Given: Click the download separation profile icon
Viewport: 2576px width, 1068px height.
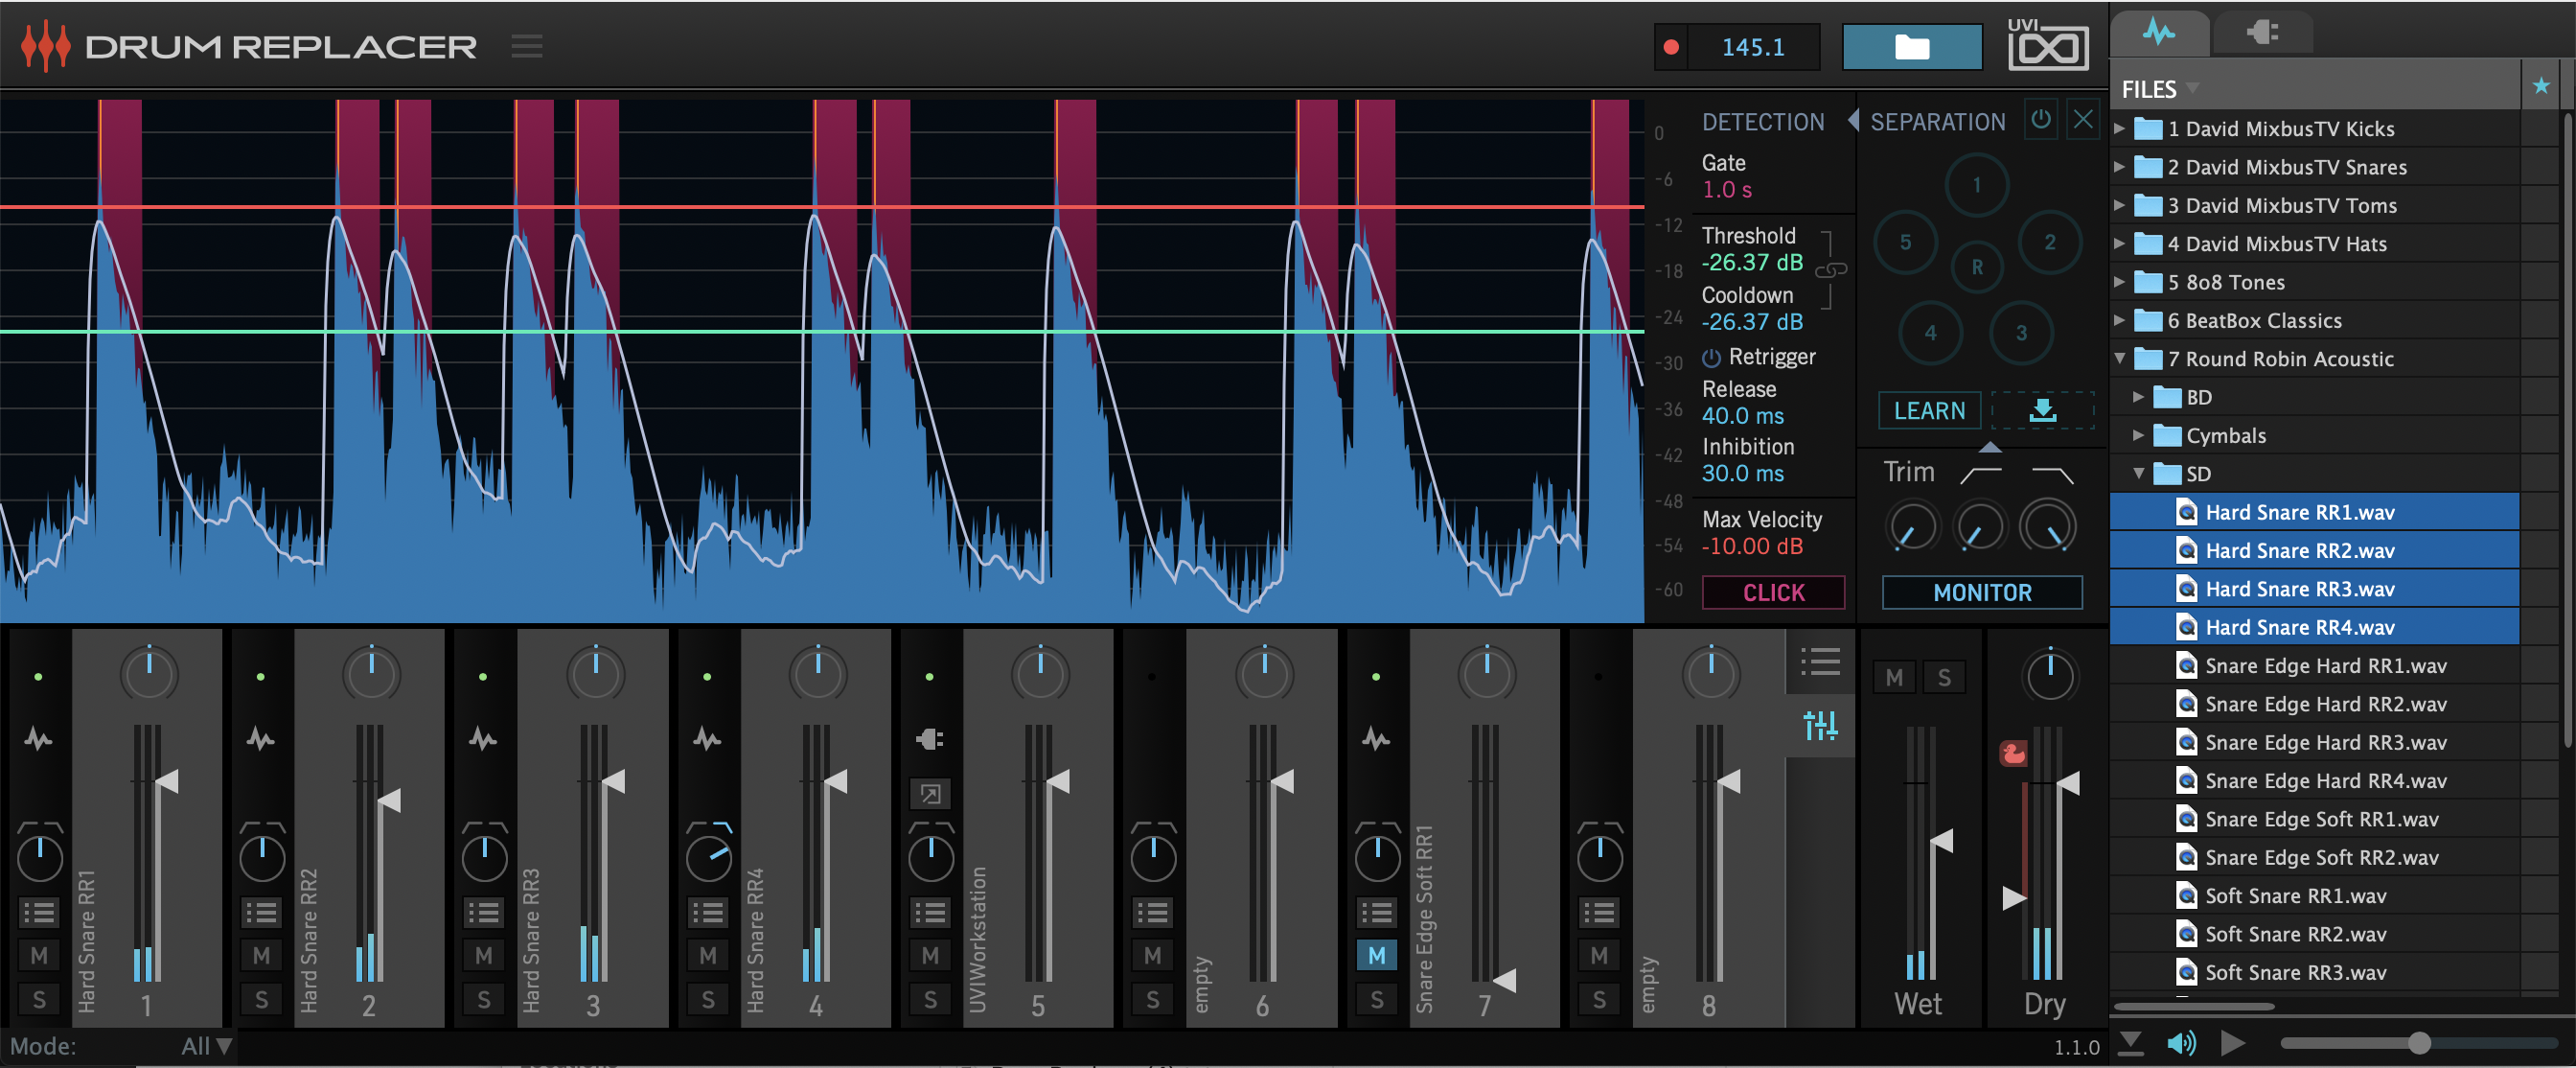Looking at the screenshot, I should tap(2043, 411).
